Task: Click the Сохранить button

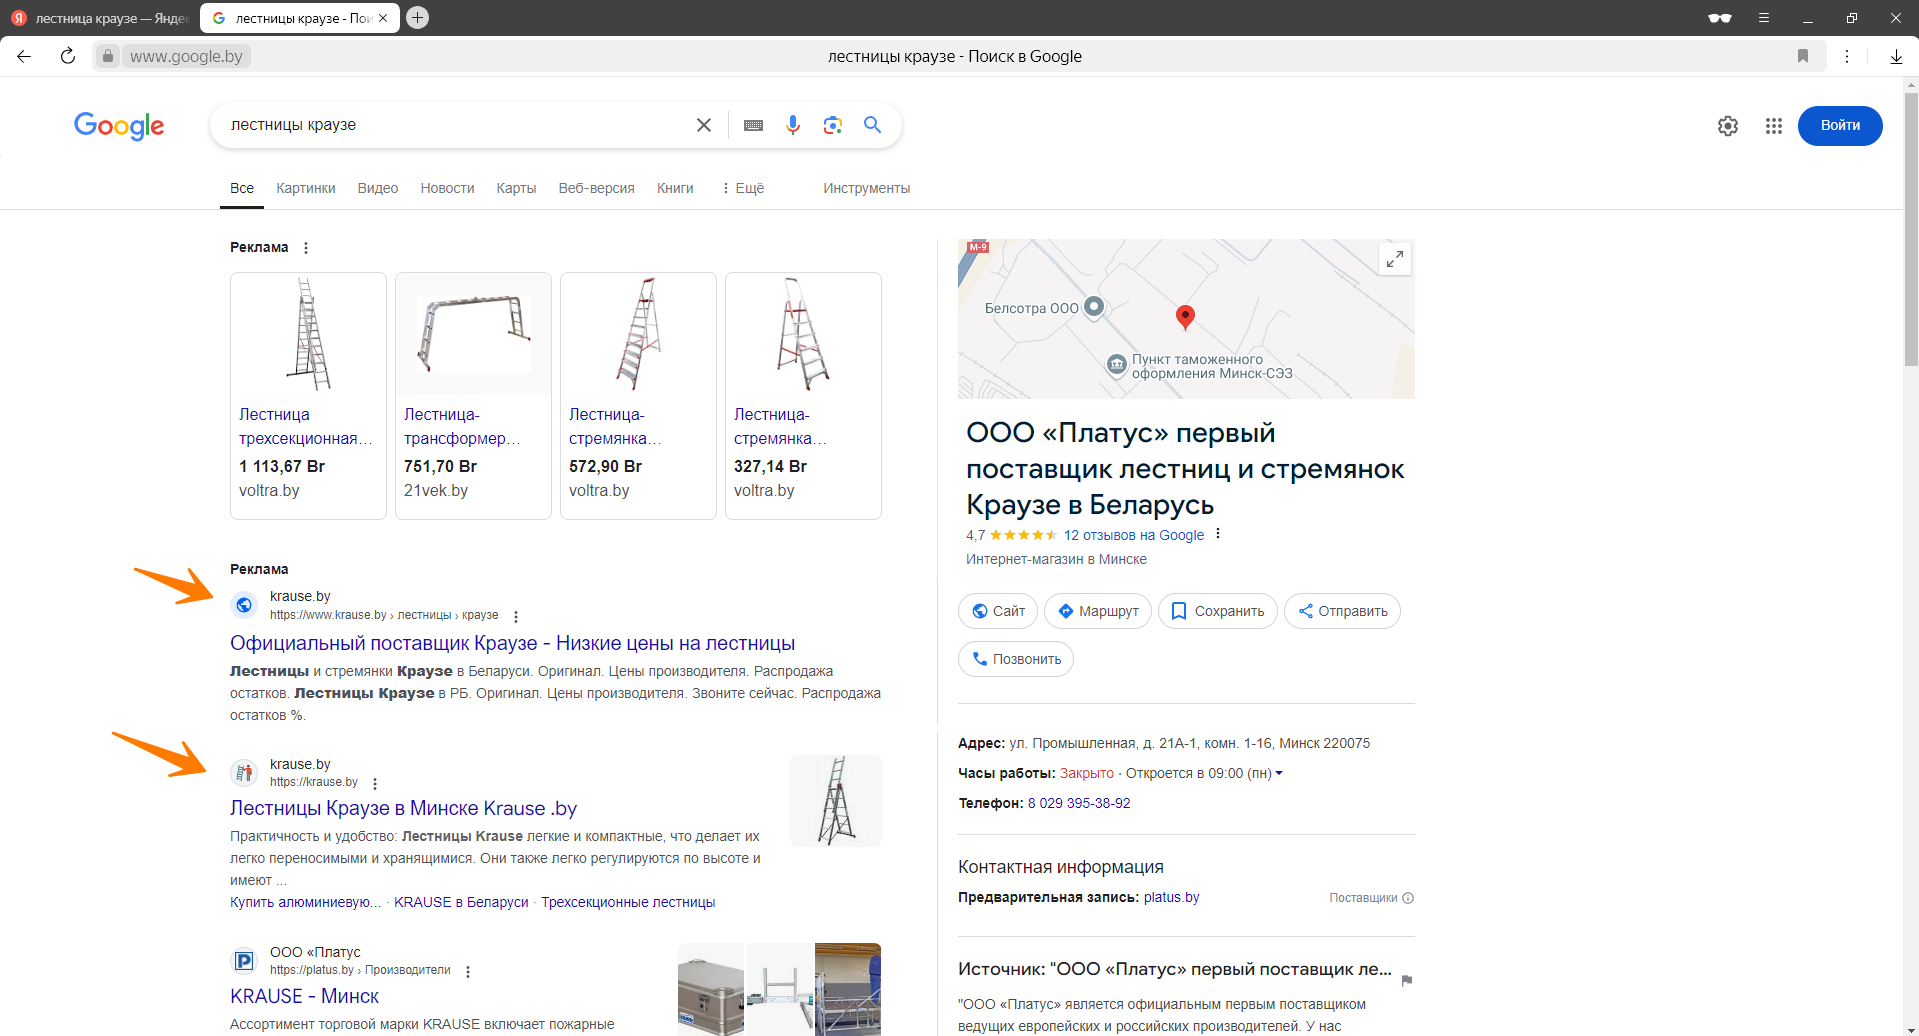Action: pos(1218,611)
